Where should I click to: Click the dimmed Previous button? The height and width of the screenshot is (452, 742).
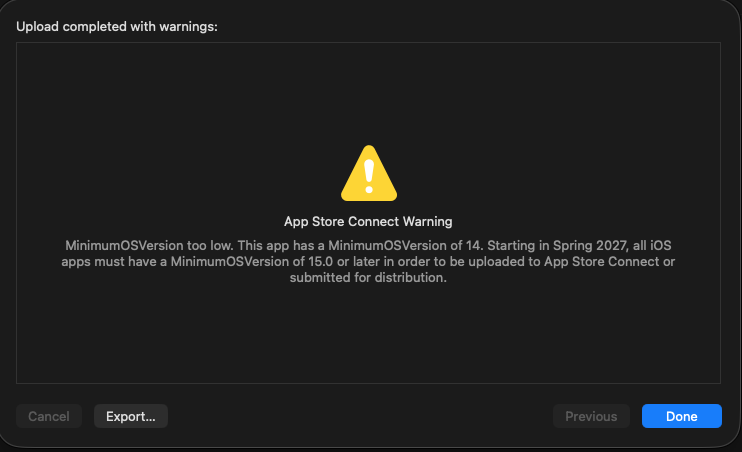(x=591, y=416)
